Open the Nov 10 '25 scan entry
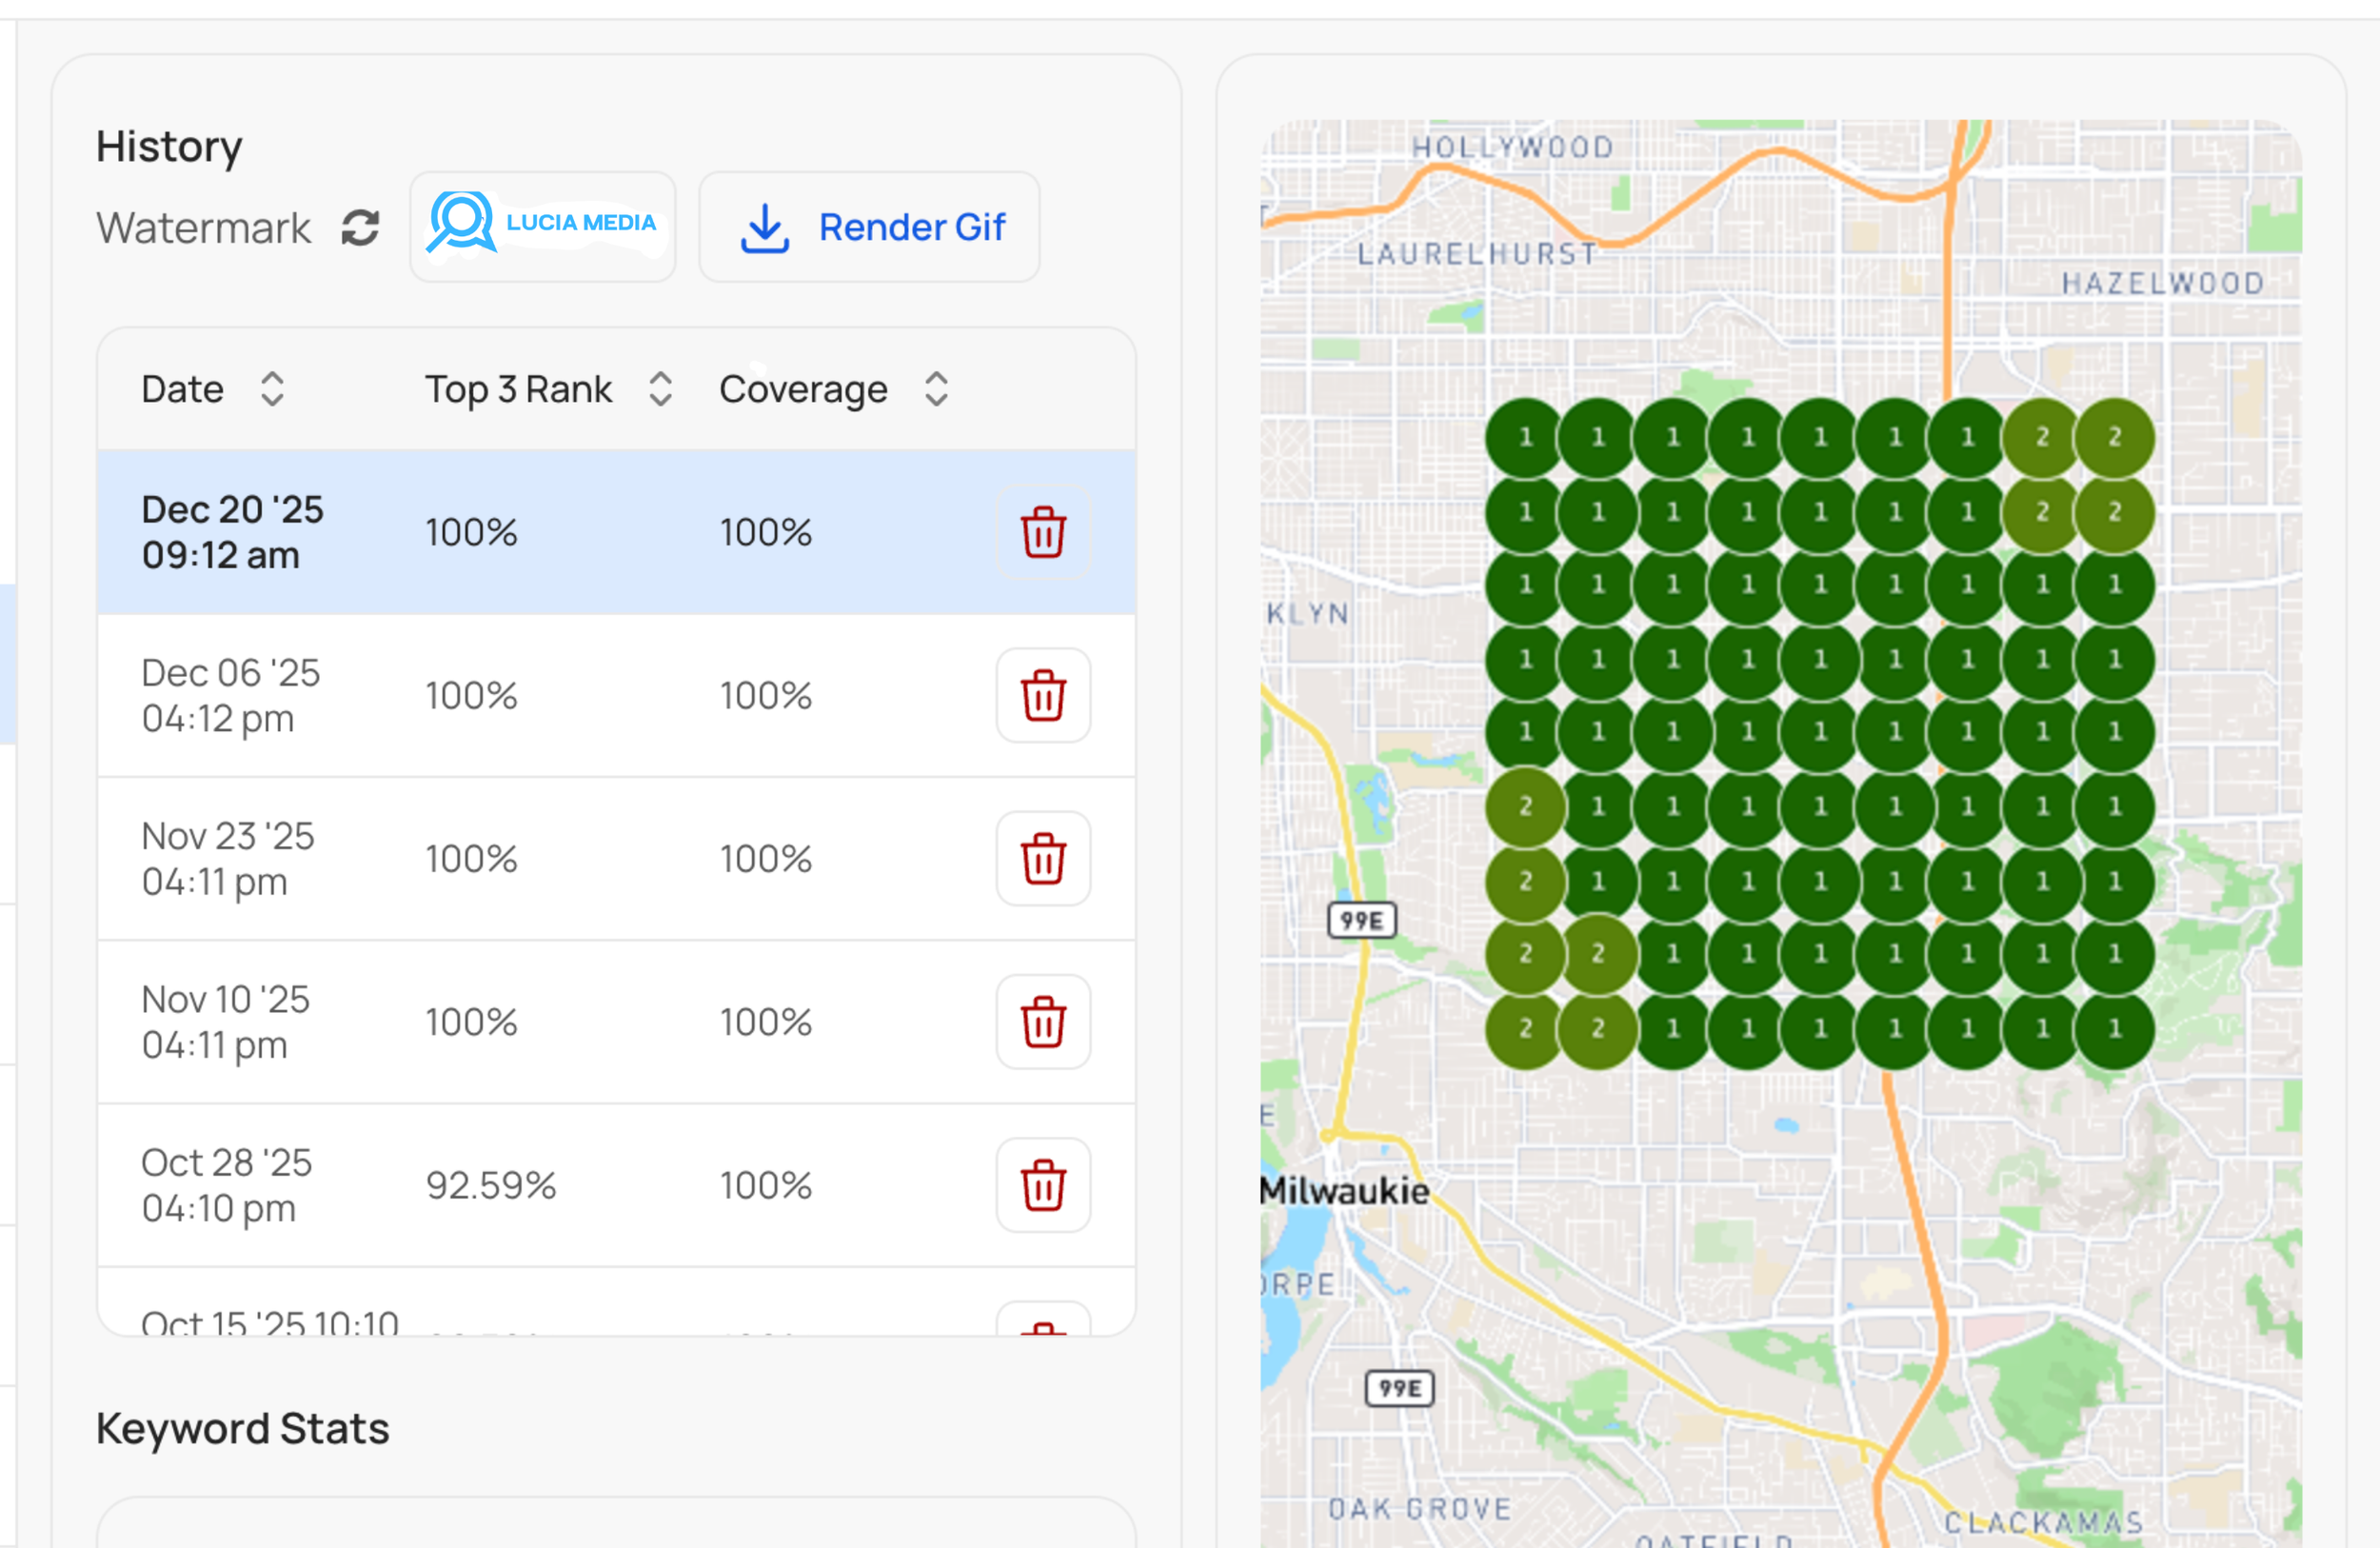 226,1022
